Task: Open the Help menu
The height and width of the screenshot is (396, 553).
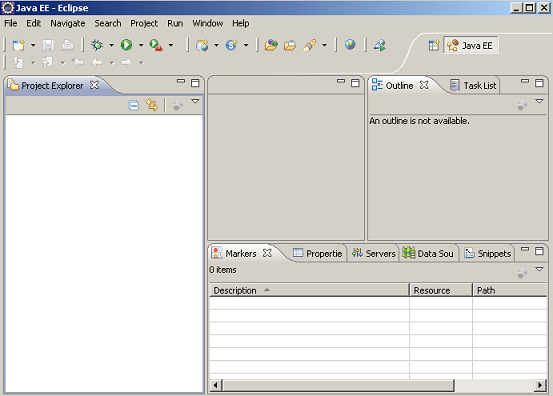Action: tap(241, 23)
